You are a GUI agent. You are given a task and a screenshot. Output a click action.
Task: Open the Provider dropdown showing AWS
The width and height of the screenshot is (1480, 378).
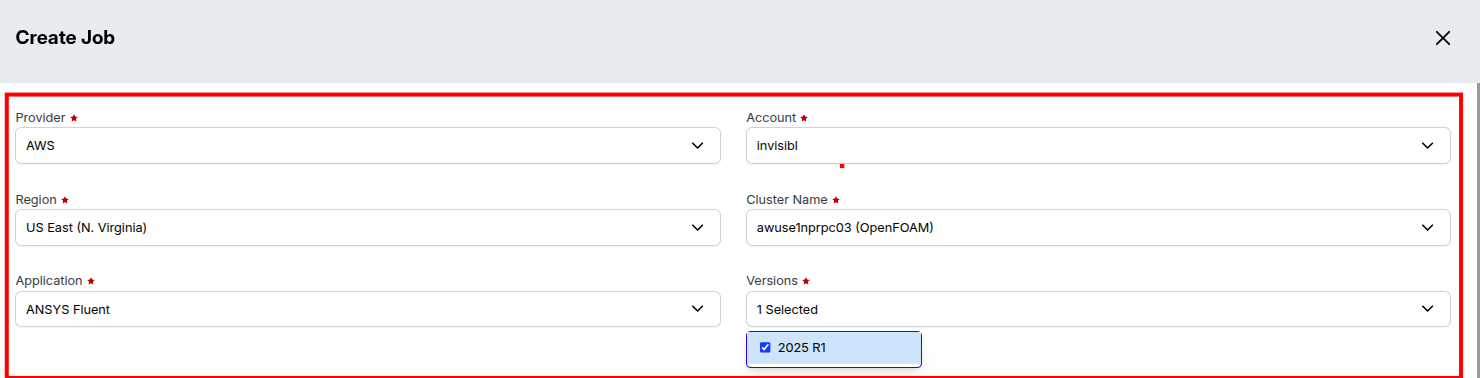pos(368,145)
